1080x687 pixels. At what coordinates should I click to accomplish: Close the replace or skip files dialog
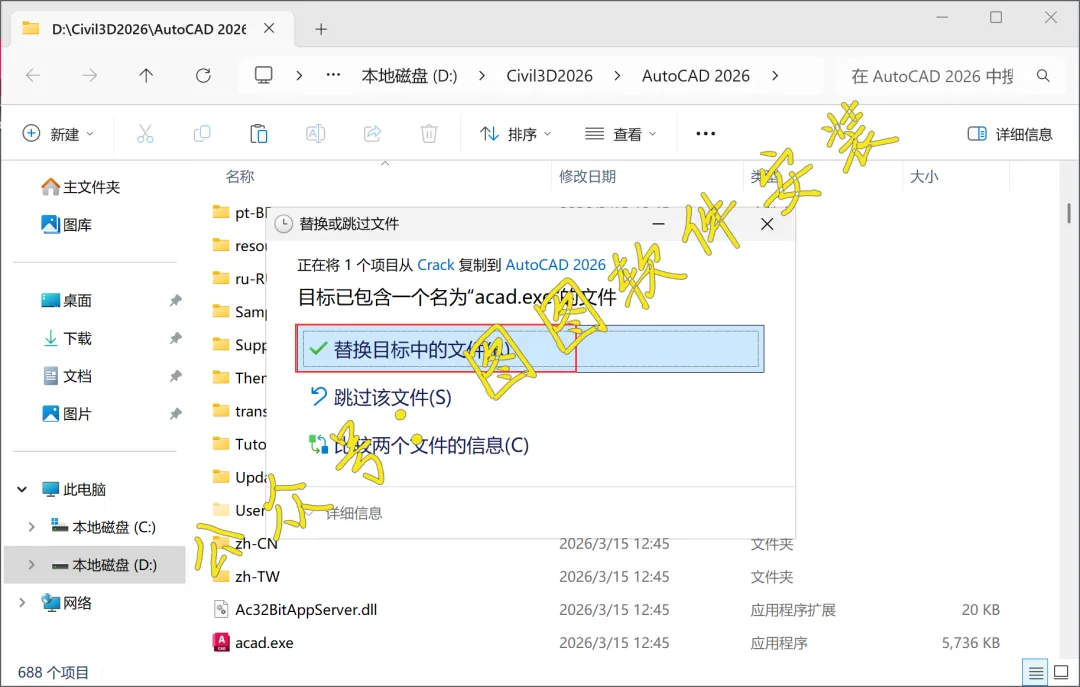(x=767, y=224)
